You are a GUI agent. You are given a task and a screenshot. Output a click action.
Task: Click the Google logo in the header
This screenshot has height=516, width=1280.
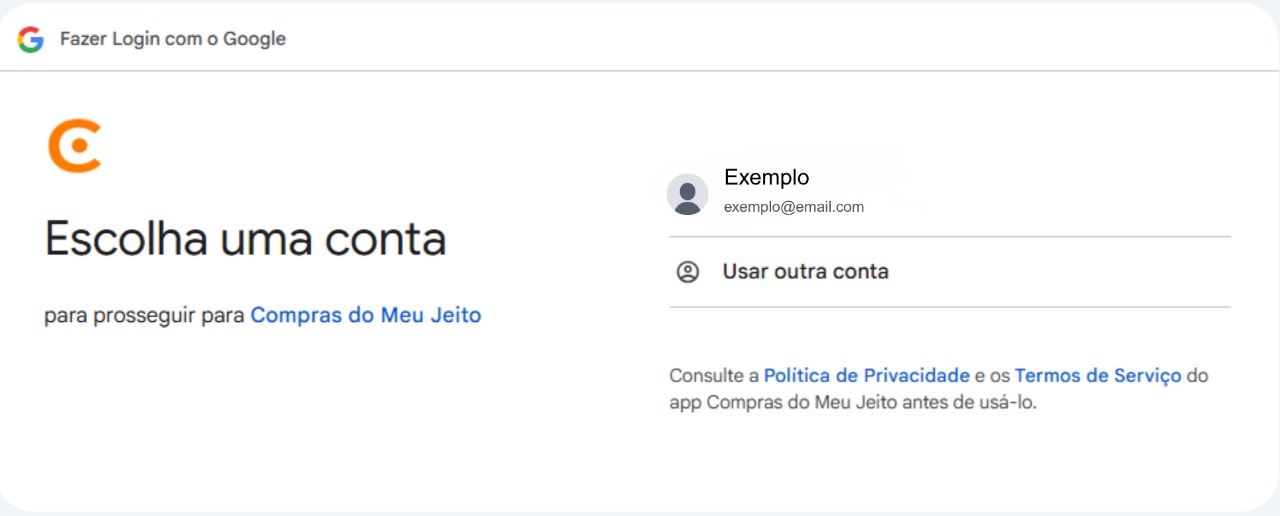coord(31,39)
